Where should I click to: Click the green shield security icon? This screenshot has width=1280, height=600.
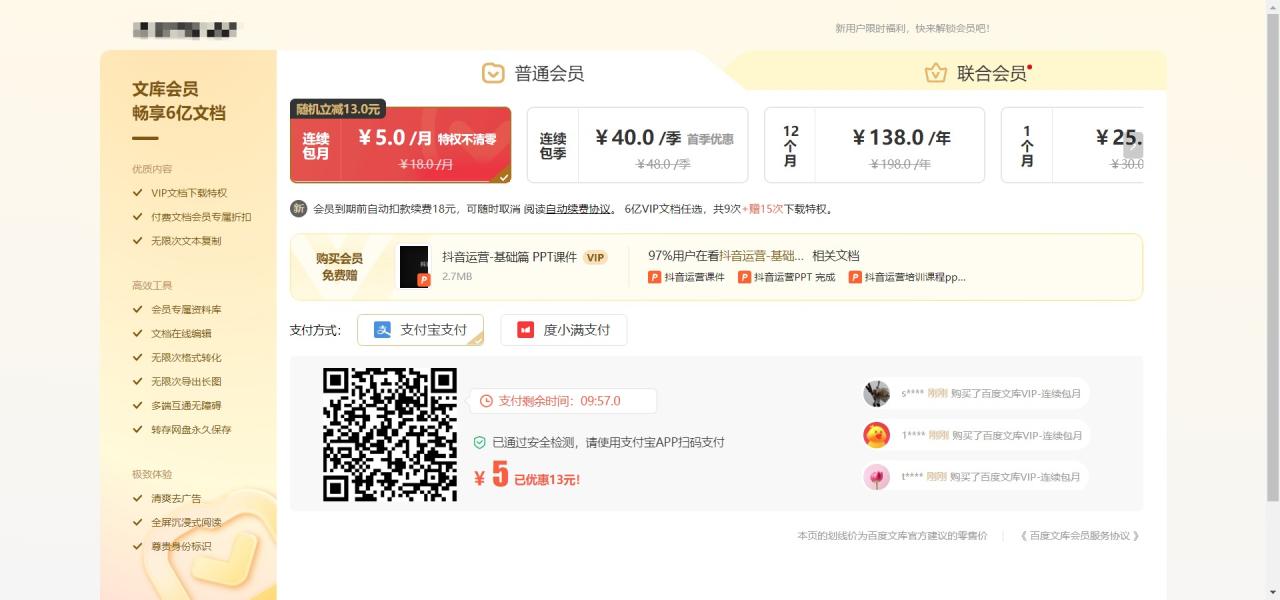tap(480, 442)
